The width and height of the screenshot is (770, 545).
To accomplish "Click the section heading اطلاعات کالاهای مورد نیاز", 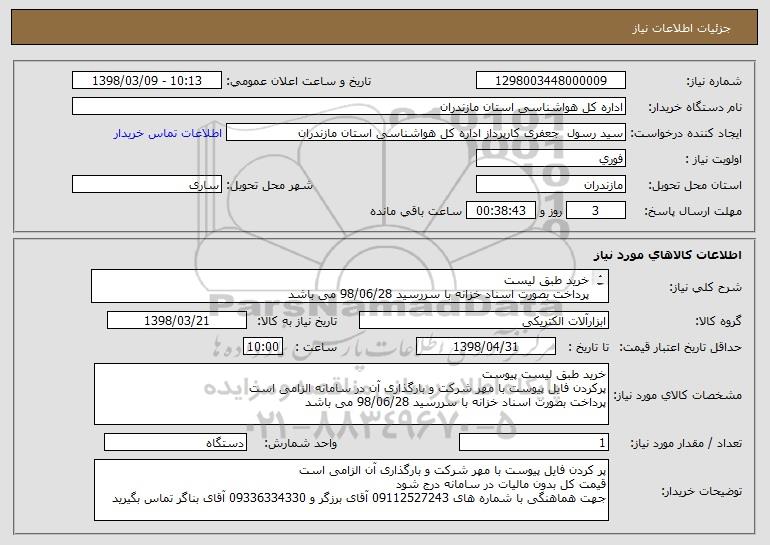I will tap(667, 255).
